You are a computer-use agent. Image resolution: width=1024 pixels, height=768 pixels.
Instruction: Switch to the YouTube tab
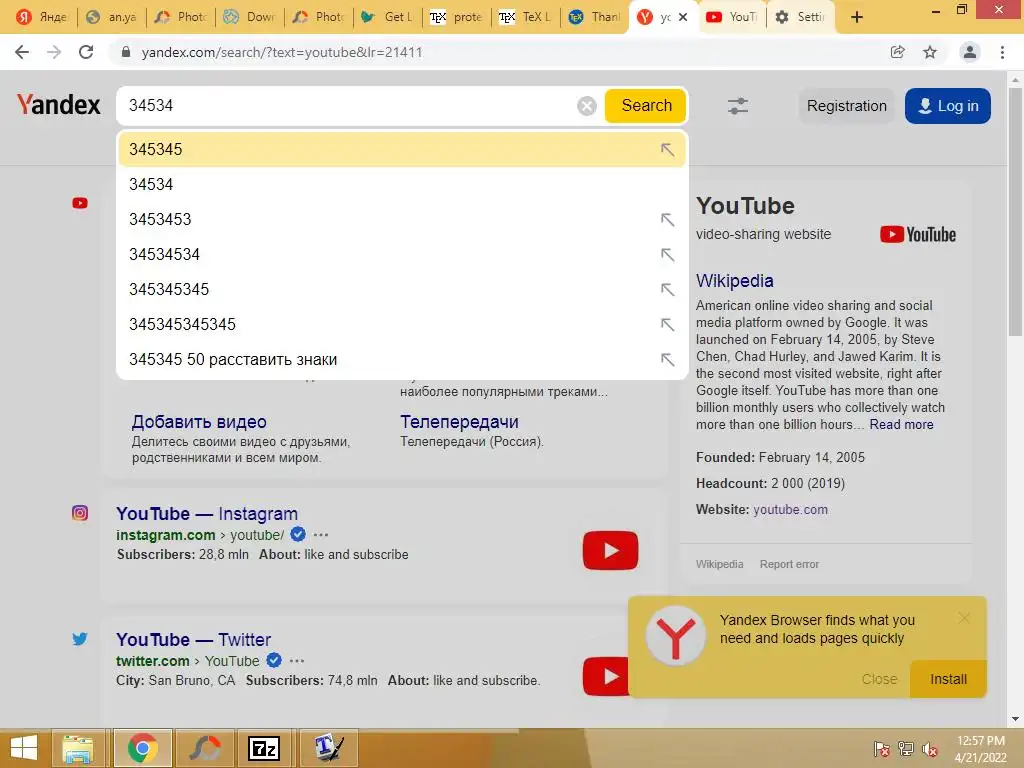click(732, 17)
